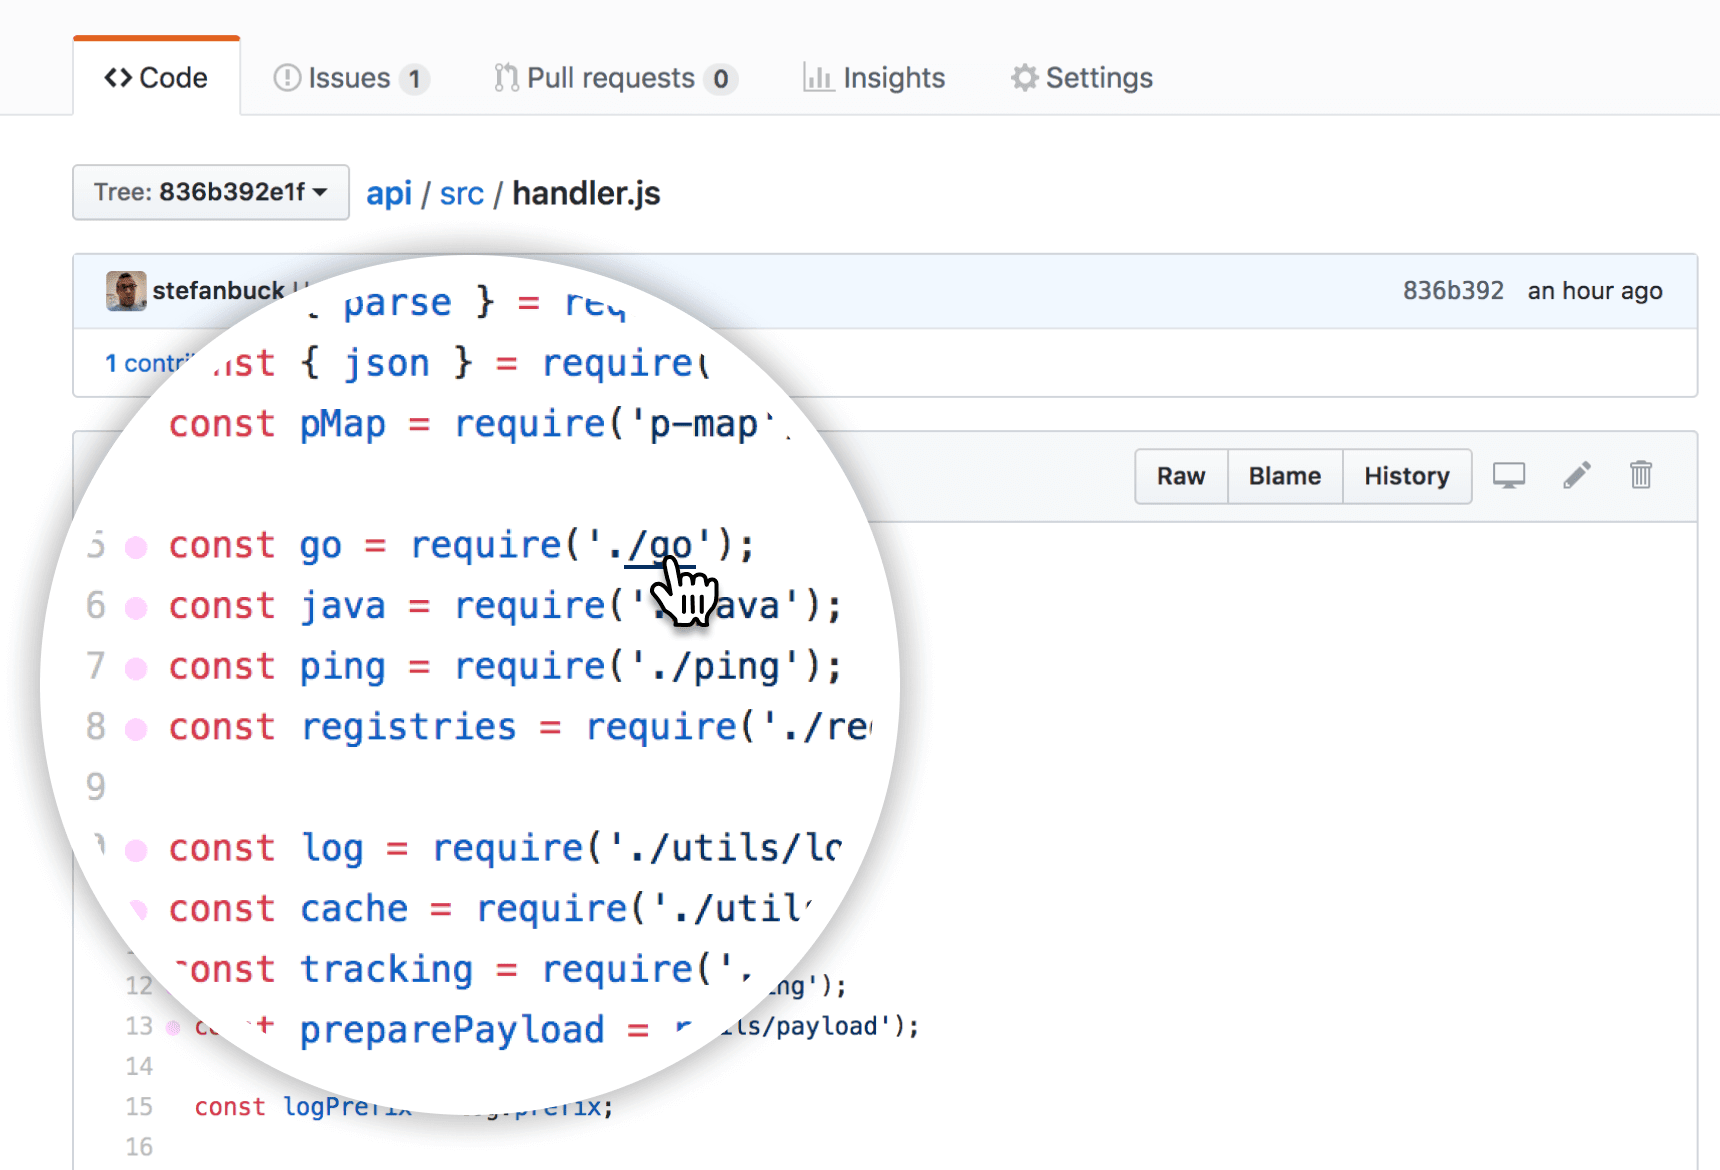Switch to the Code tab
1720x1170 pixels.
coord(156,78)
